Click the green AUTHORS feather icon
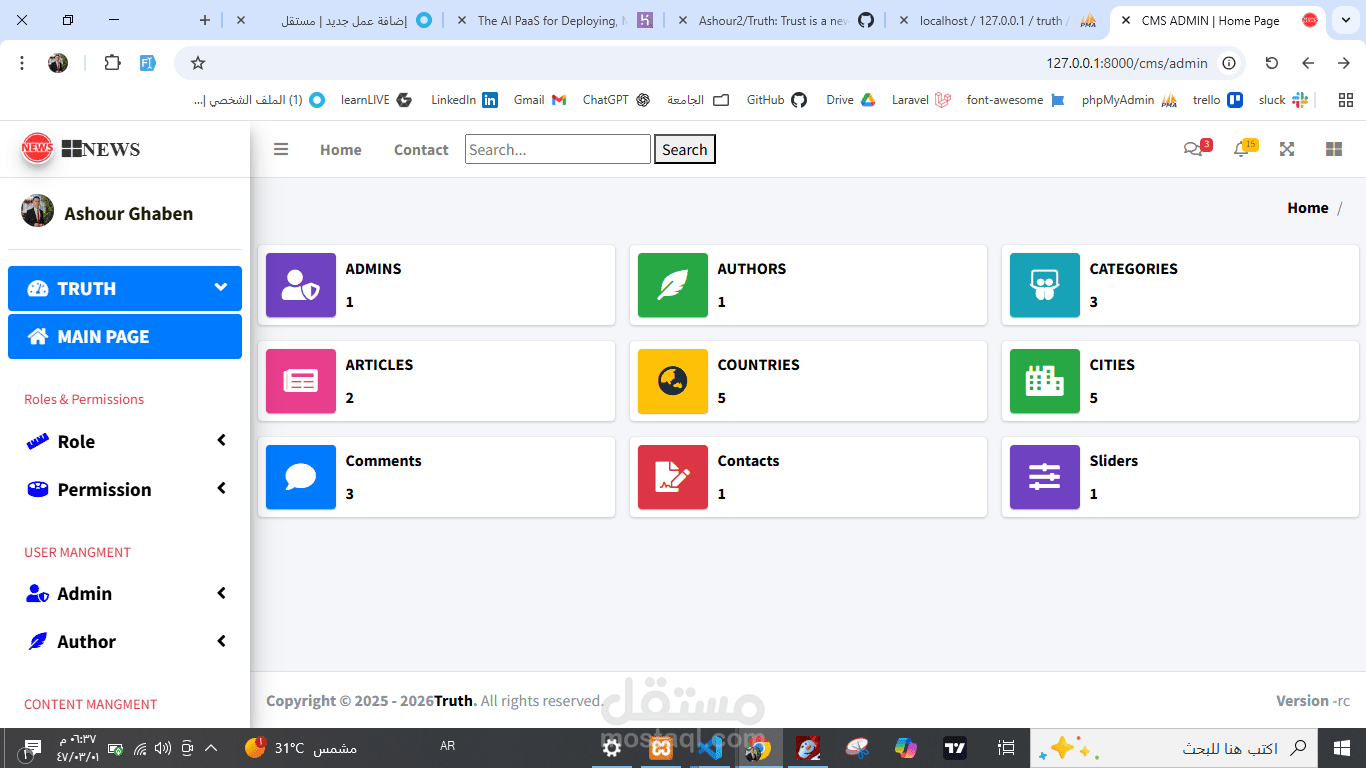The height and width of the screenshot is (768, 1366). [x=673, y=285]
